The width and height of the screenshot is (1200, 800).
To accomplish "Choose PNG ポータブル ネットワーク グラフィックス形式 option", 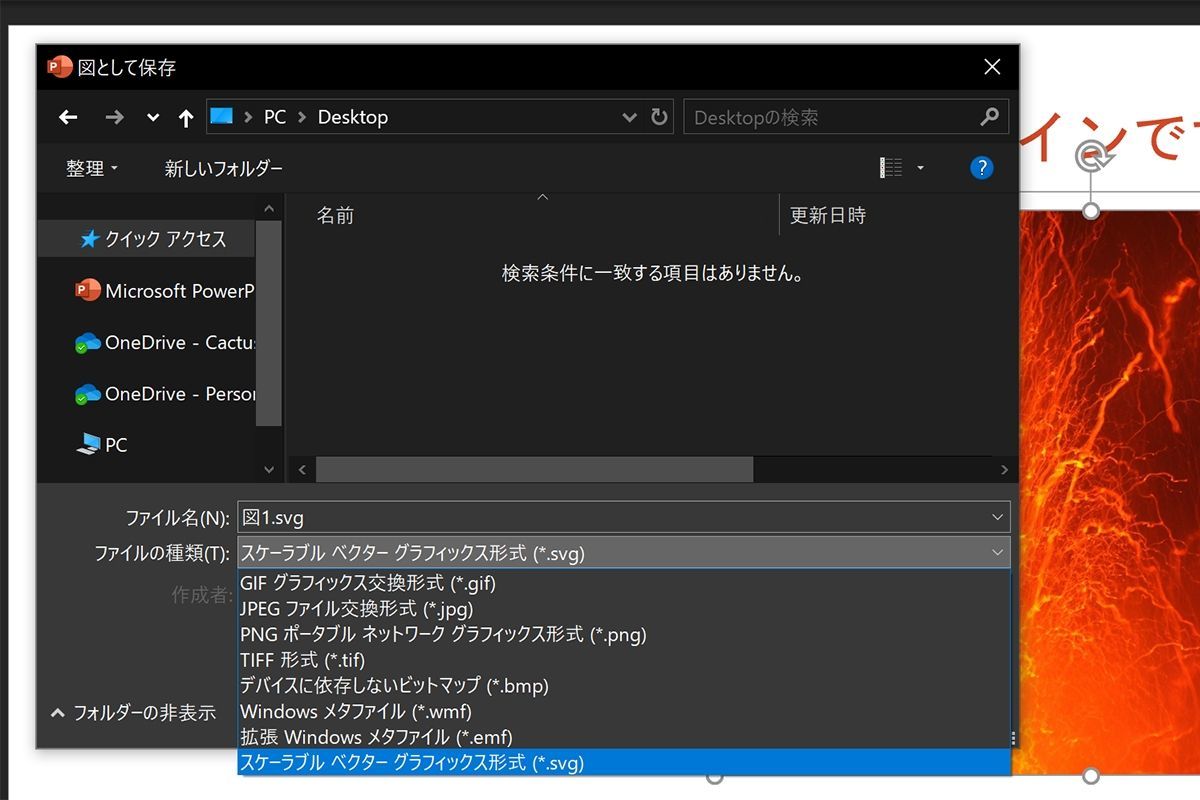I will pyautogui.click(x=443, y=634).
